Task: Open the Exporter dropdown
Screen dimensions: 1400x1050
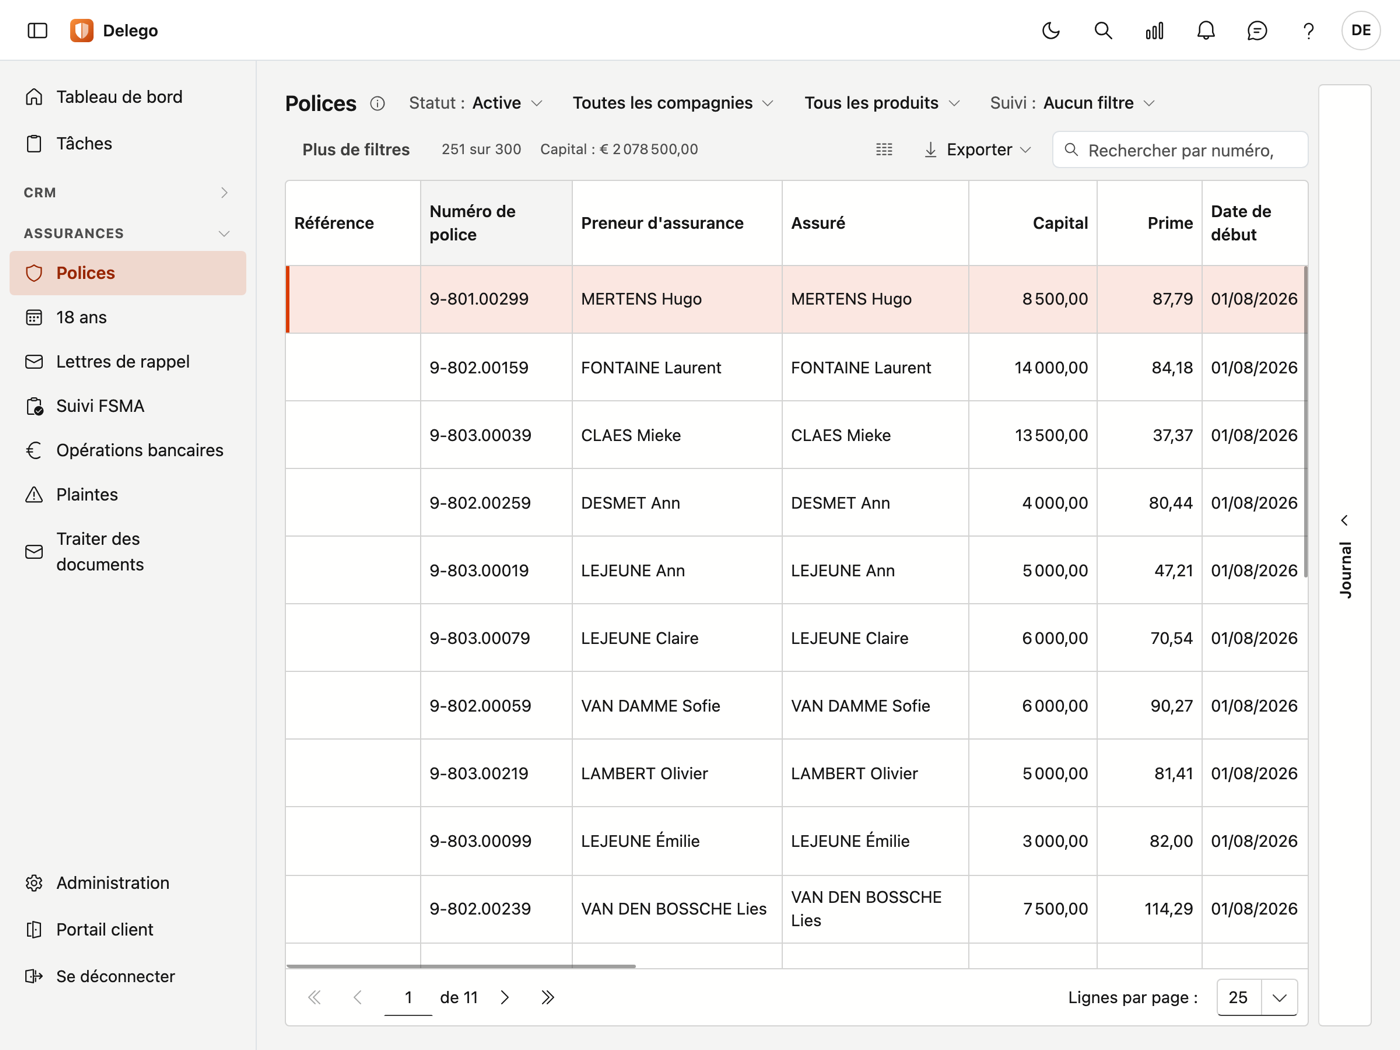Action: tap(977, 150)
